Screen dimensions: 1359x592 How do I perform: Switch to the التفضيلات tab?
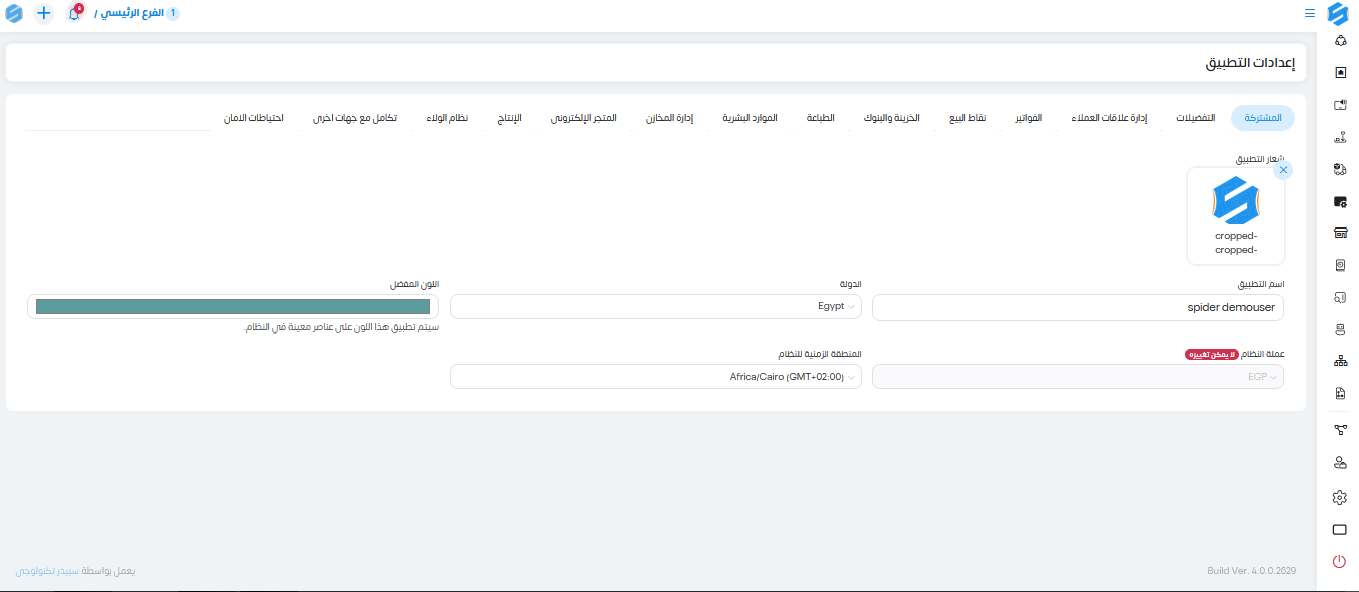point(1196,118)
